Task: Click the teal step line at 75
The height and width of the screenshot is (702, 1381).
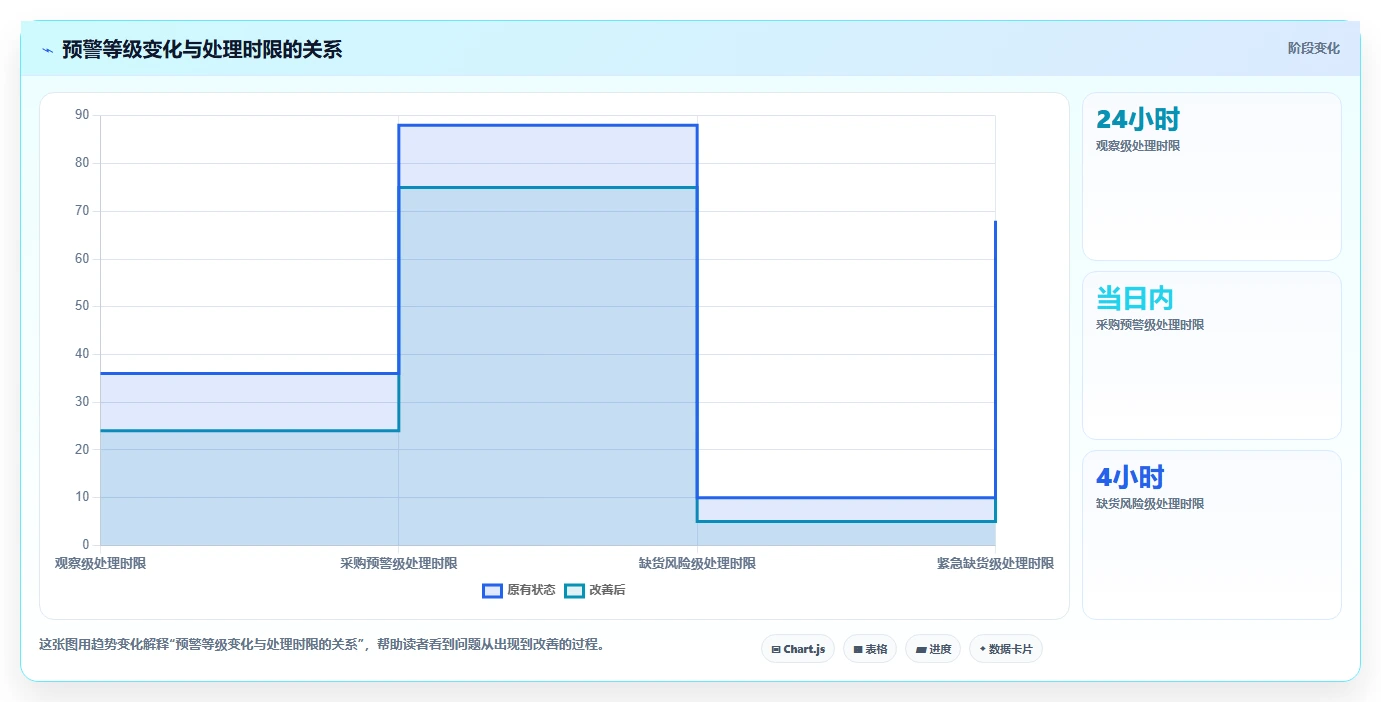Action: pyautogui.click(x=548, y=187)
